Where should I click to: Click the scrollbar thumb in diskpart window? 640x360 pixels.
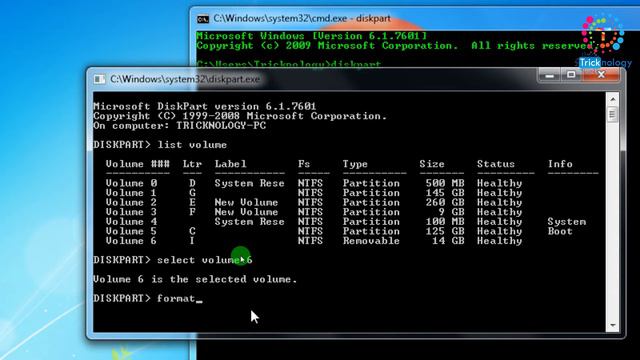tap(612, 114)
